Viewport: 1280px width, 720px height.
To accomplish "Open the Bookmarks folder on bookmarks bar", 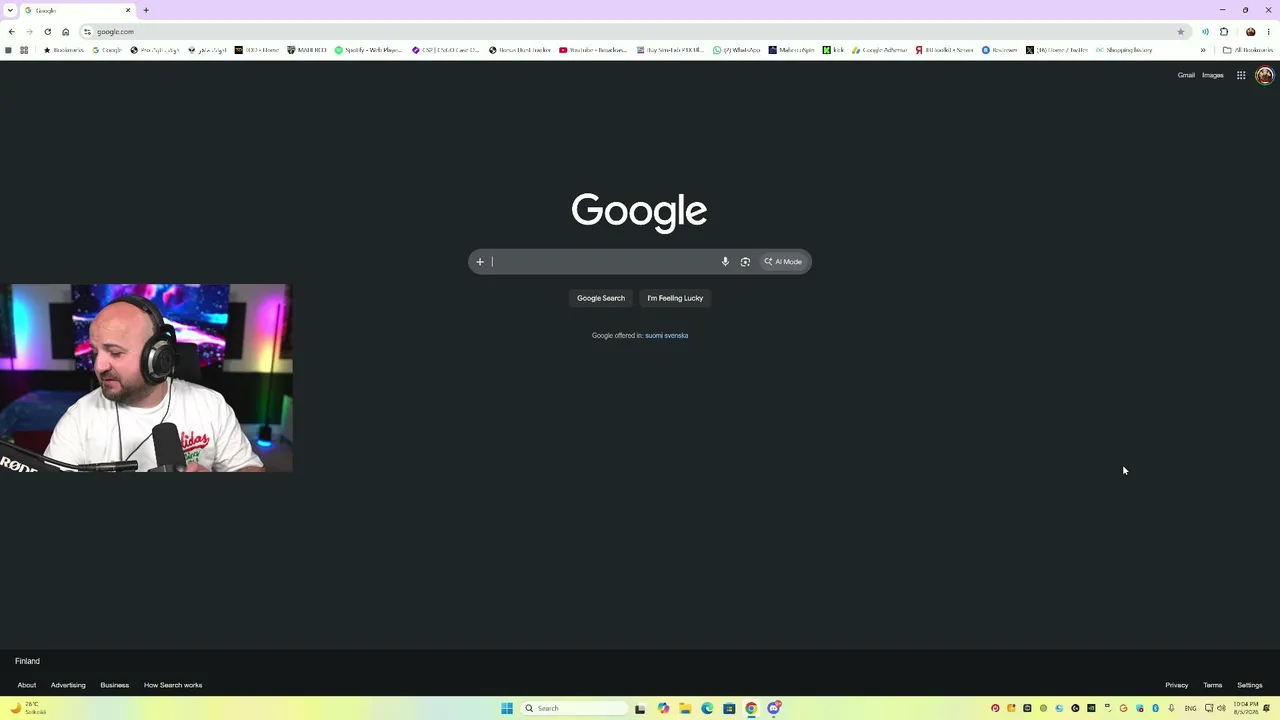I will click(x=64, y=50).
